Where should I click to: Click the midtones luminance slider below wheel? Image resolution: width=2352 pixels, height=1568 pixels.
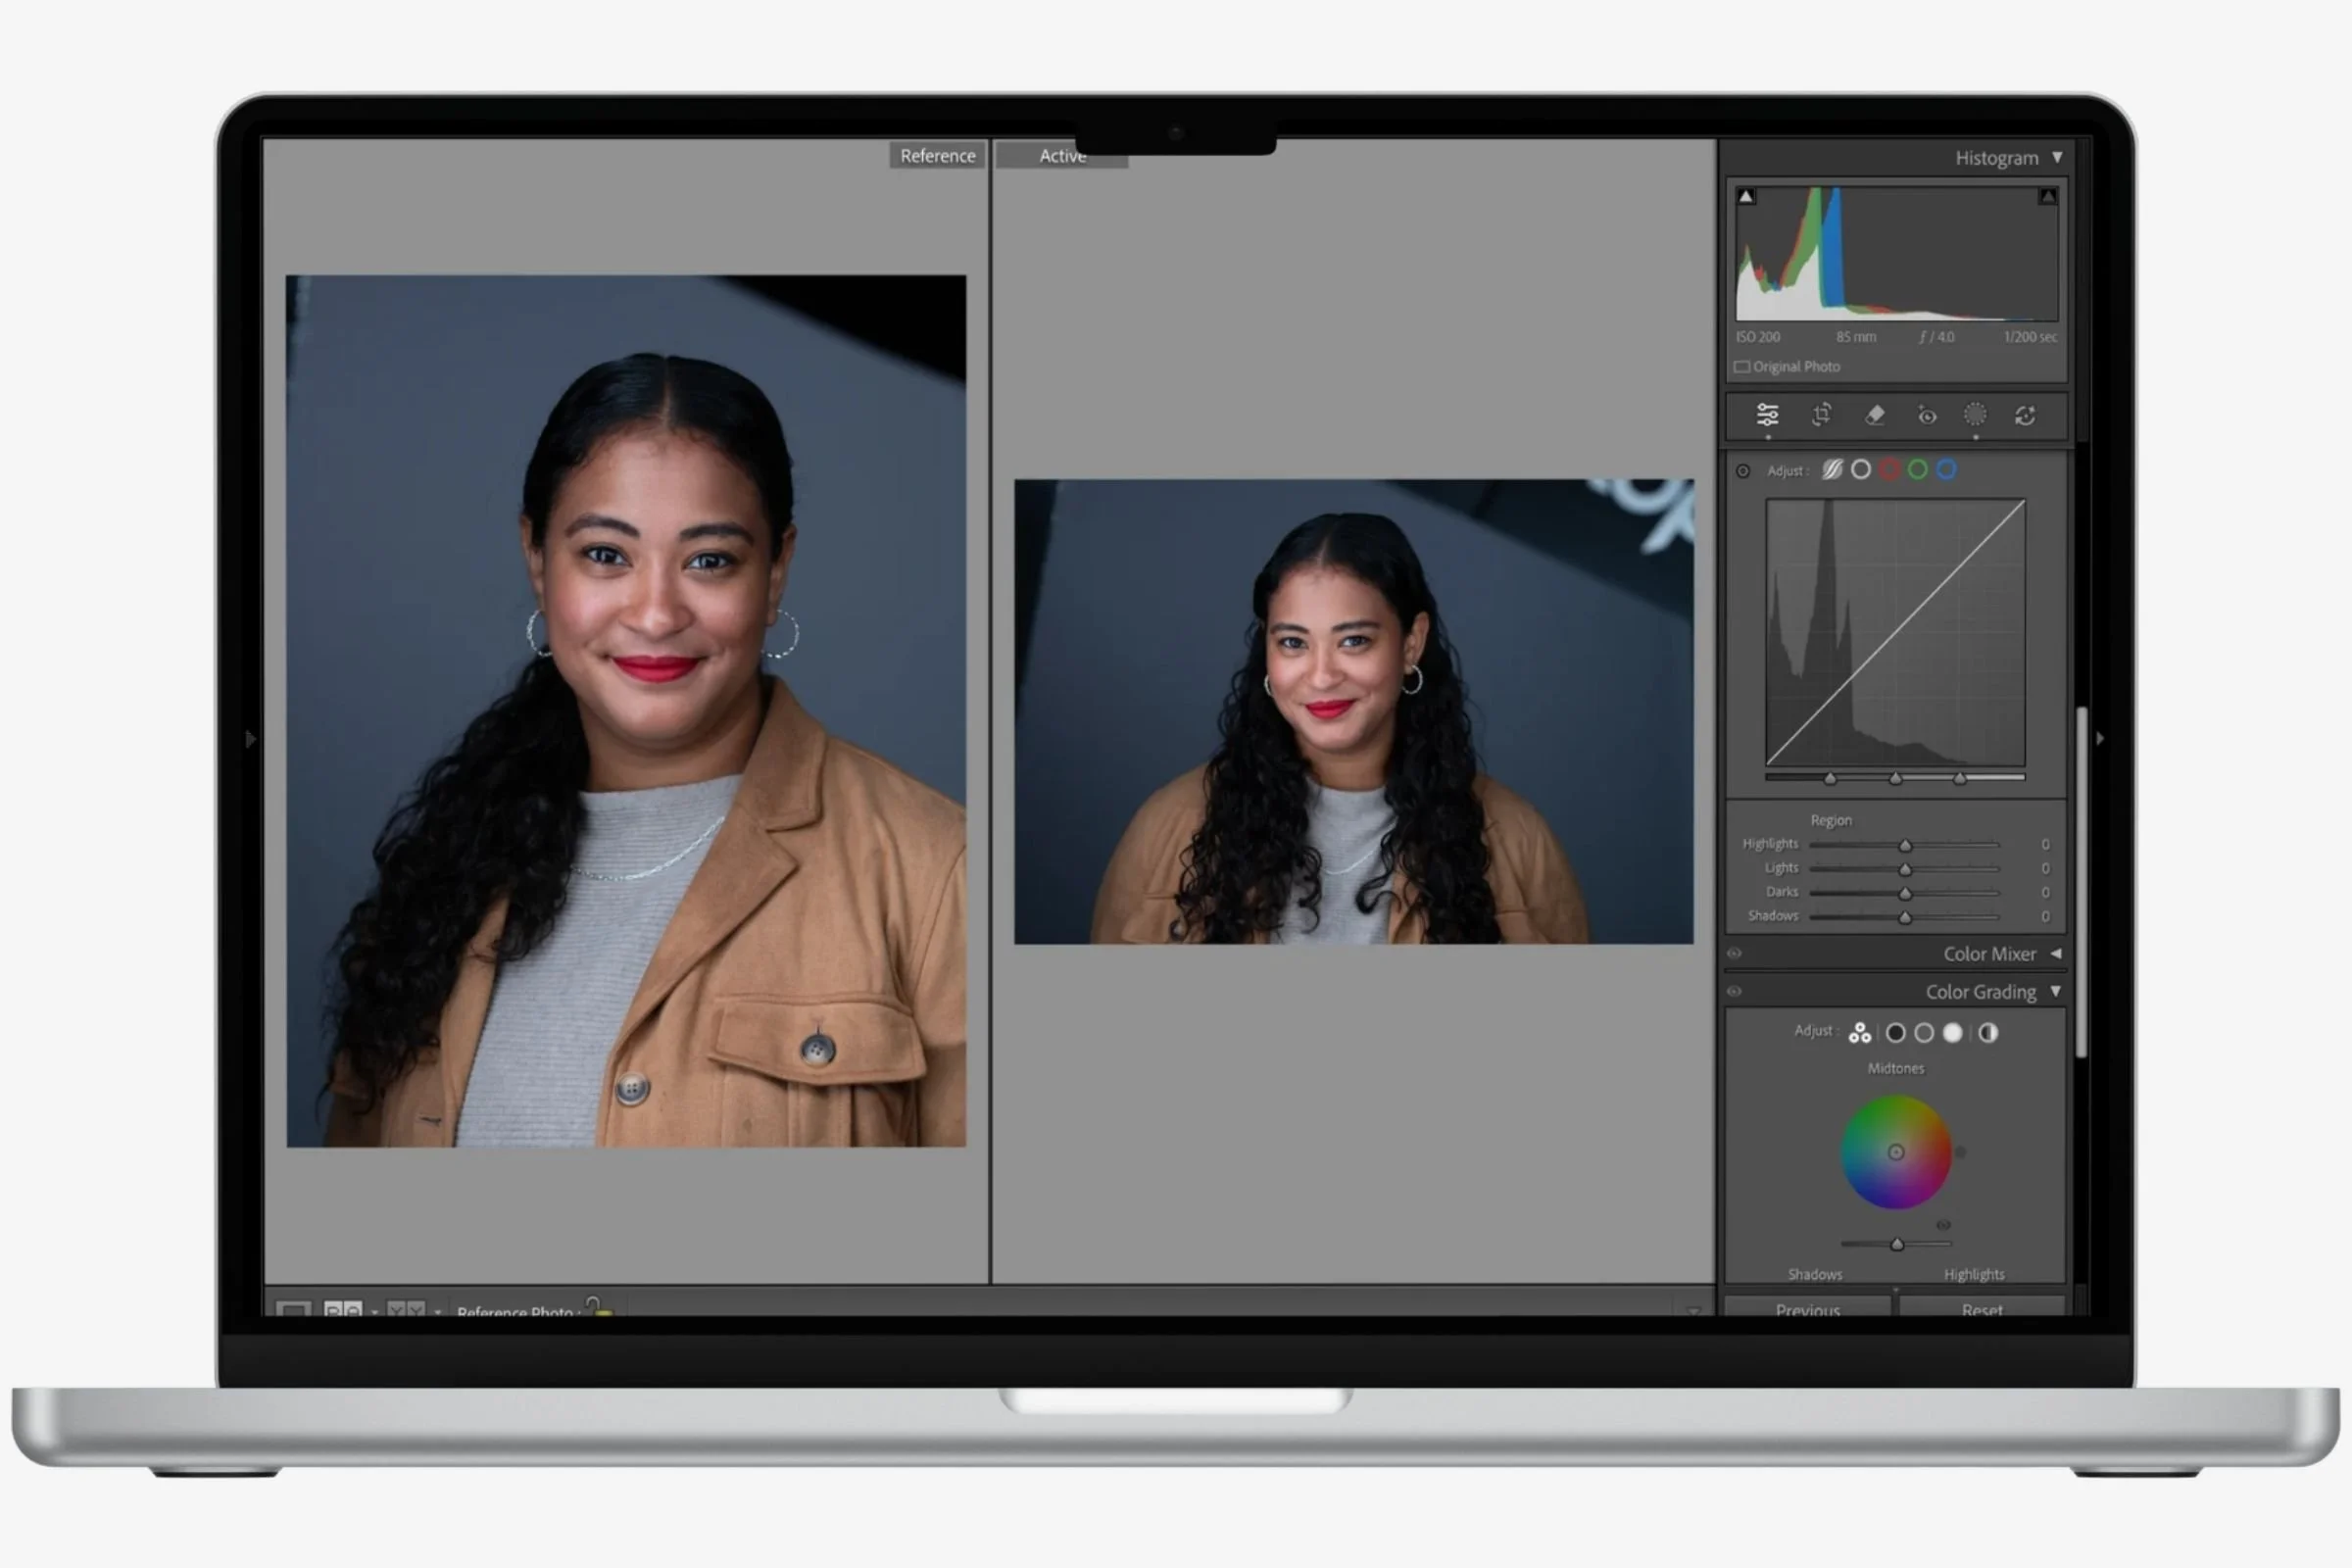(1896, 1244)
